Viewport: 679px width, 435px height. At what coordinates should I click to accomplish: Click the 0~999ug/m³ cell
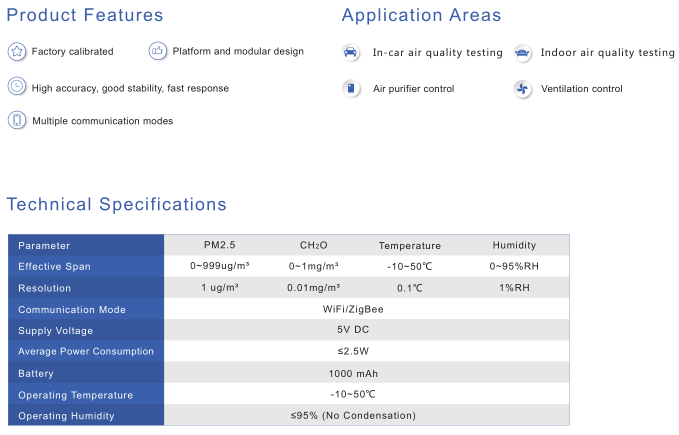tap(220, 266)
